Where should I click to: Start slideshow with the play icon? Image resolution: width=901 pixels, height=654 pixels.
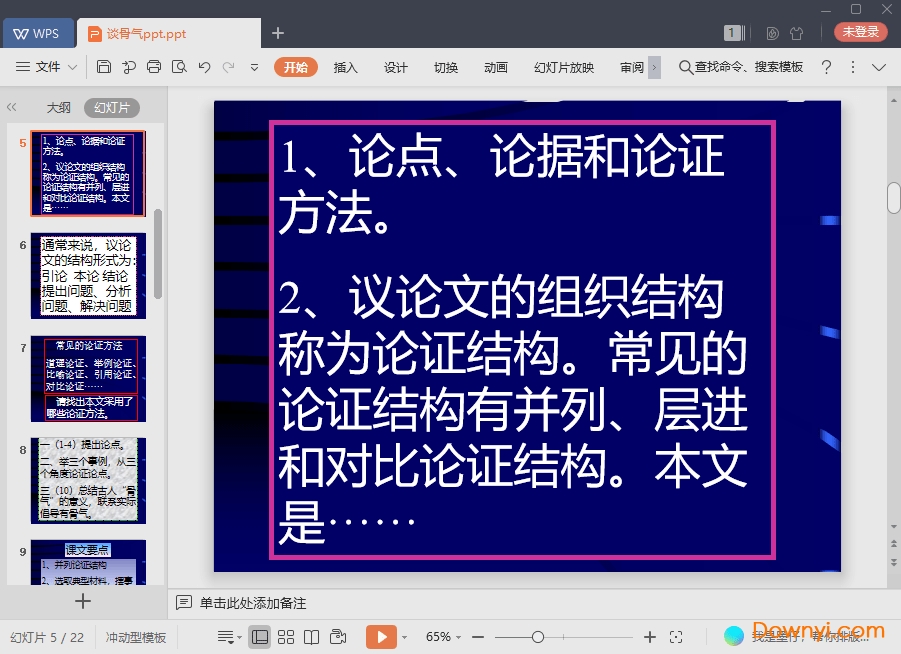tap(383, 635)
